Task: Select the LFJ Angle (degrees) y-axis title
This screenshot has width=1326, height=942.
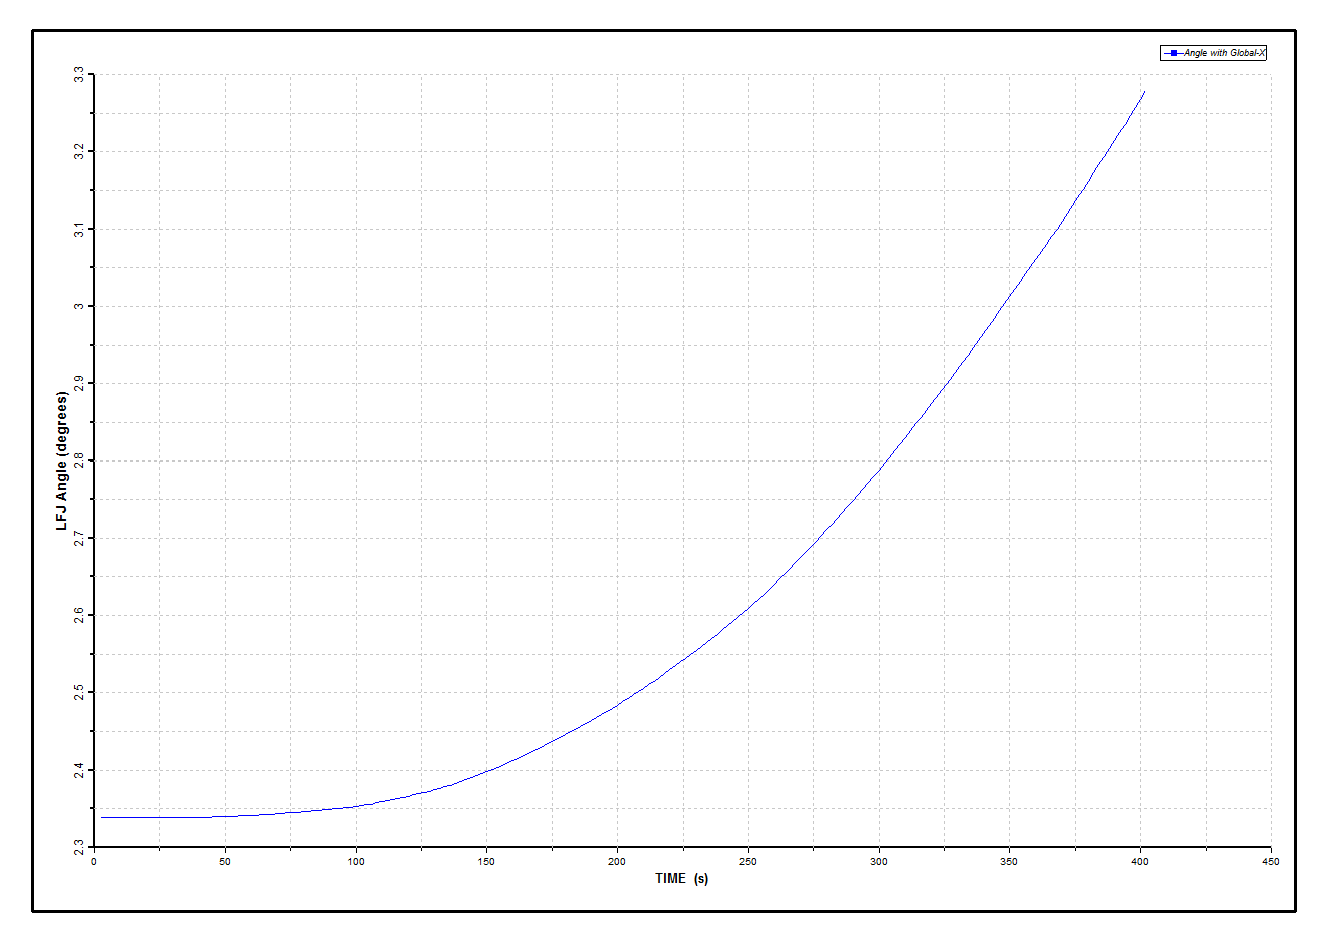Action: click(x=62, y=461)
